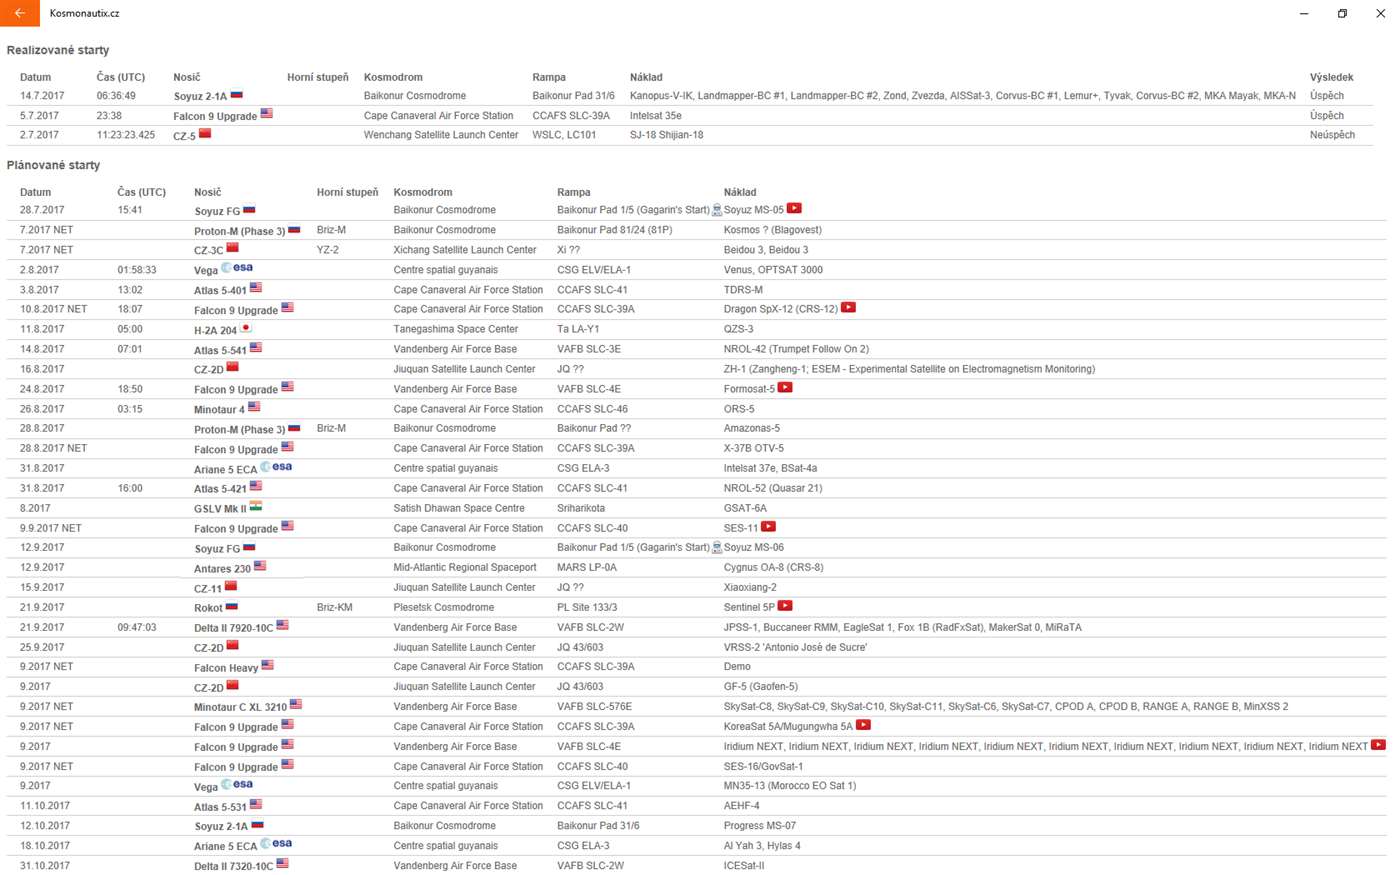Click 'Tanegashima Space Center' cell
1400x875 pixels.
click(x=456, y=329)
